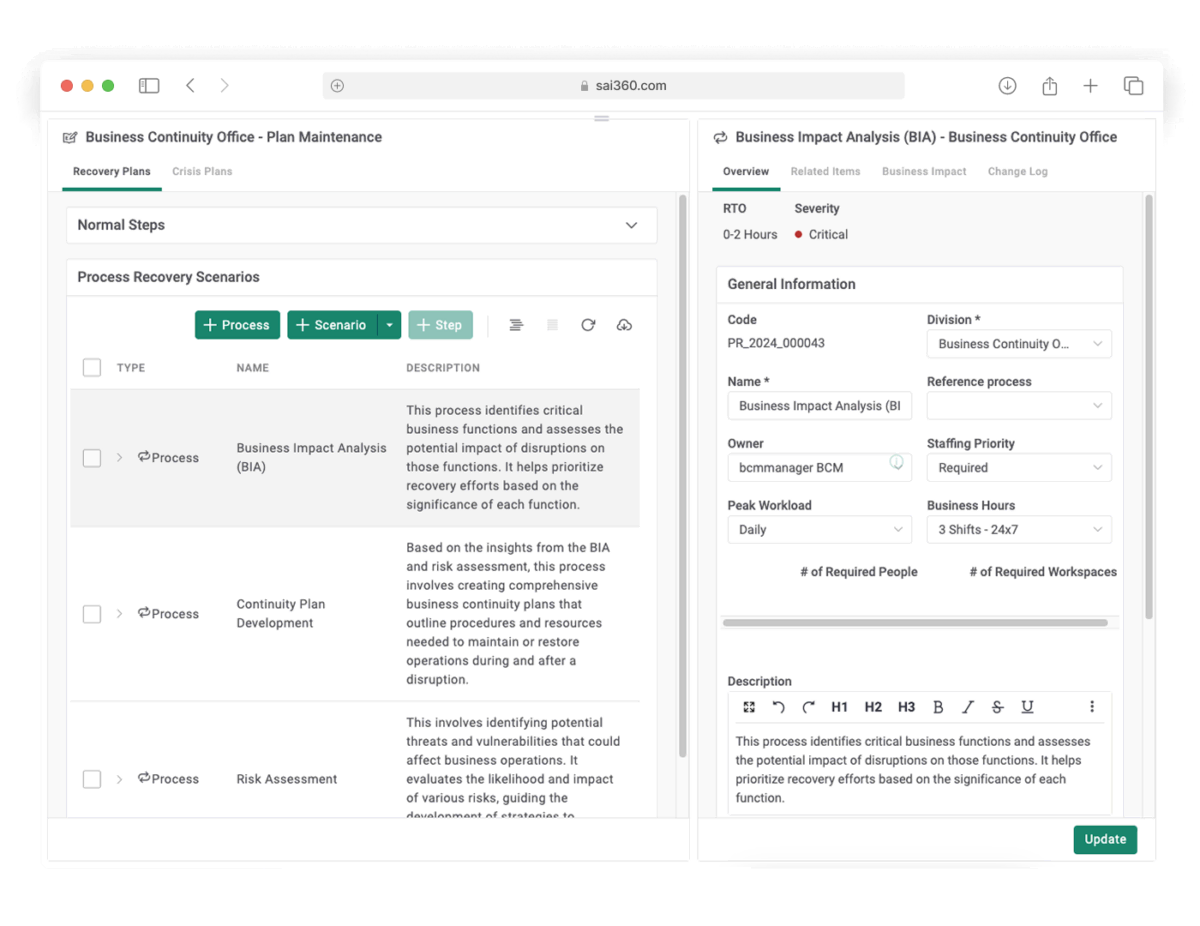1200x926 pixels.
Task: Click the fullscreen icon in description editor
Action: (x=749, y=707)
